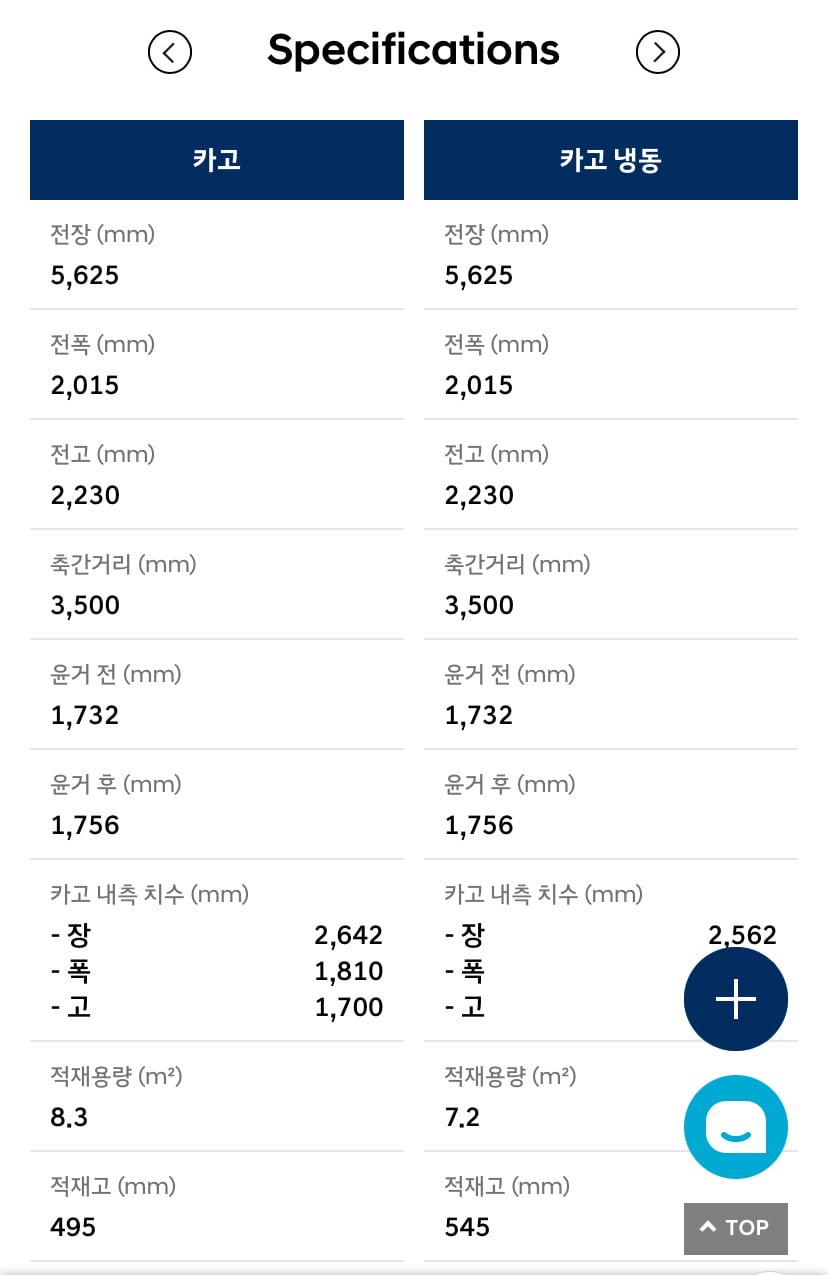Image resolution: width=828 pixels, height=1275 pixels.
Task: Click the Specifications heading
Action: tap(413, 49)
